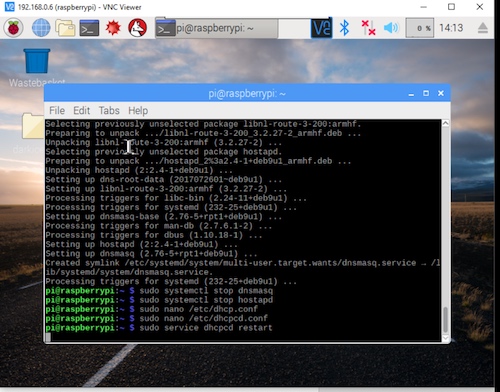
Task: Click the 'sudo systemctl stop dnsmasq' line
Action: [159, 290]
